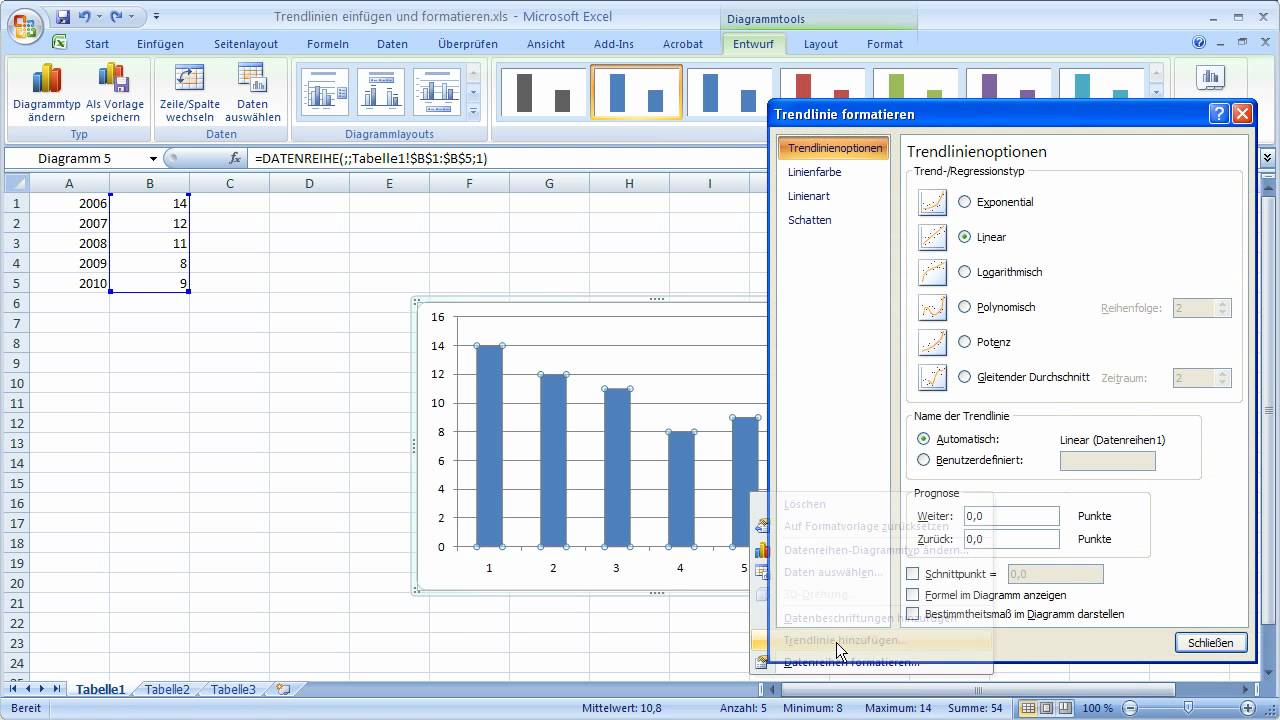Select Linear radio button

coord(964,237)
